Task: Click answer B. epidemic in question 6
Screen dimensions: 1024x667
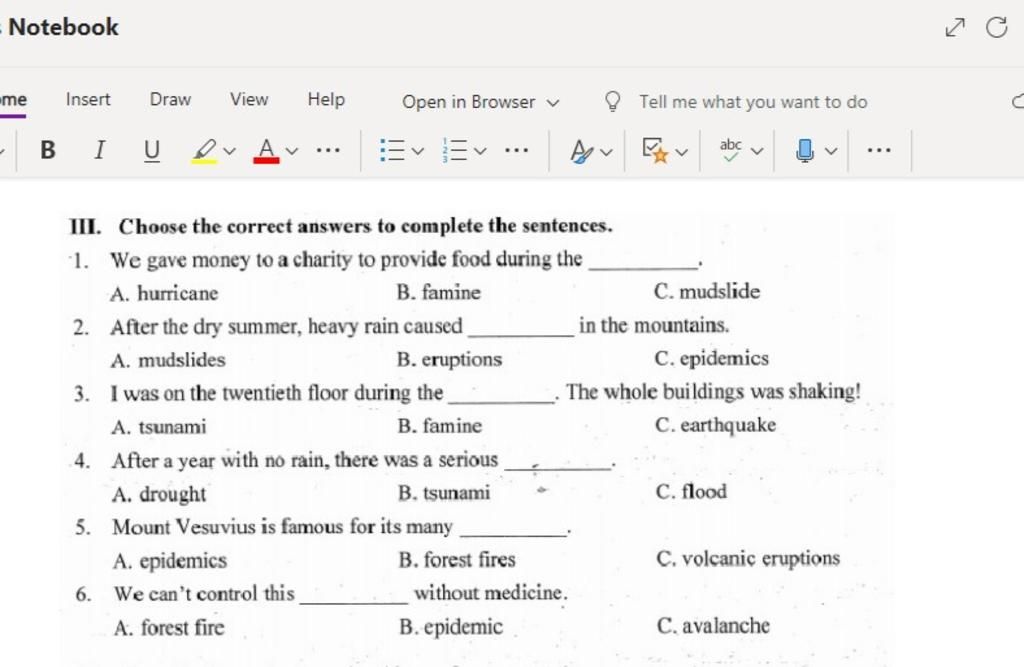Action: click(x=451, y=627)
